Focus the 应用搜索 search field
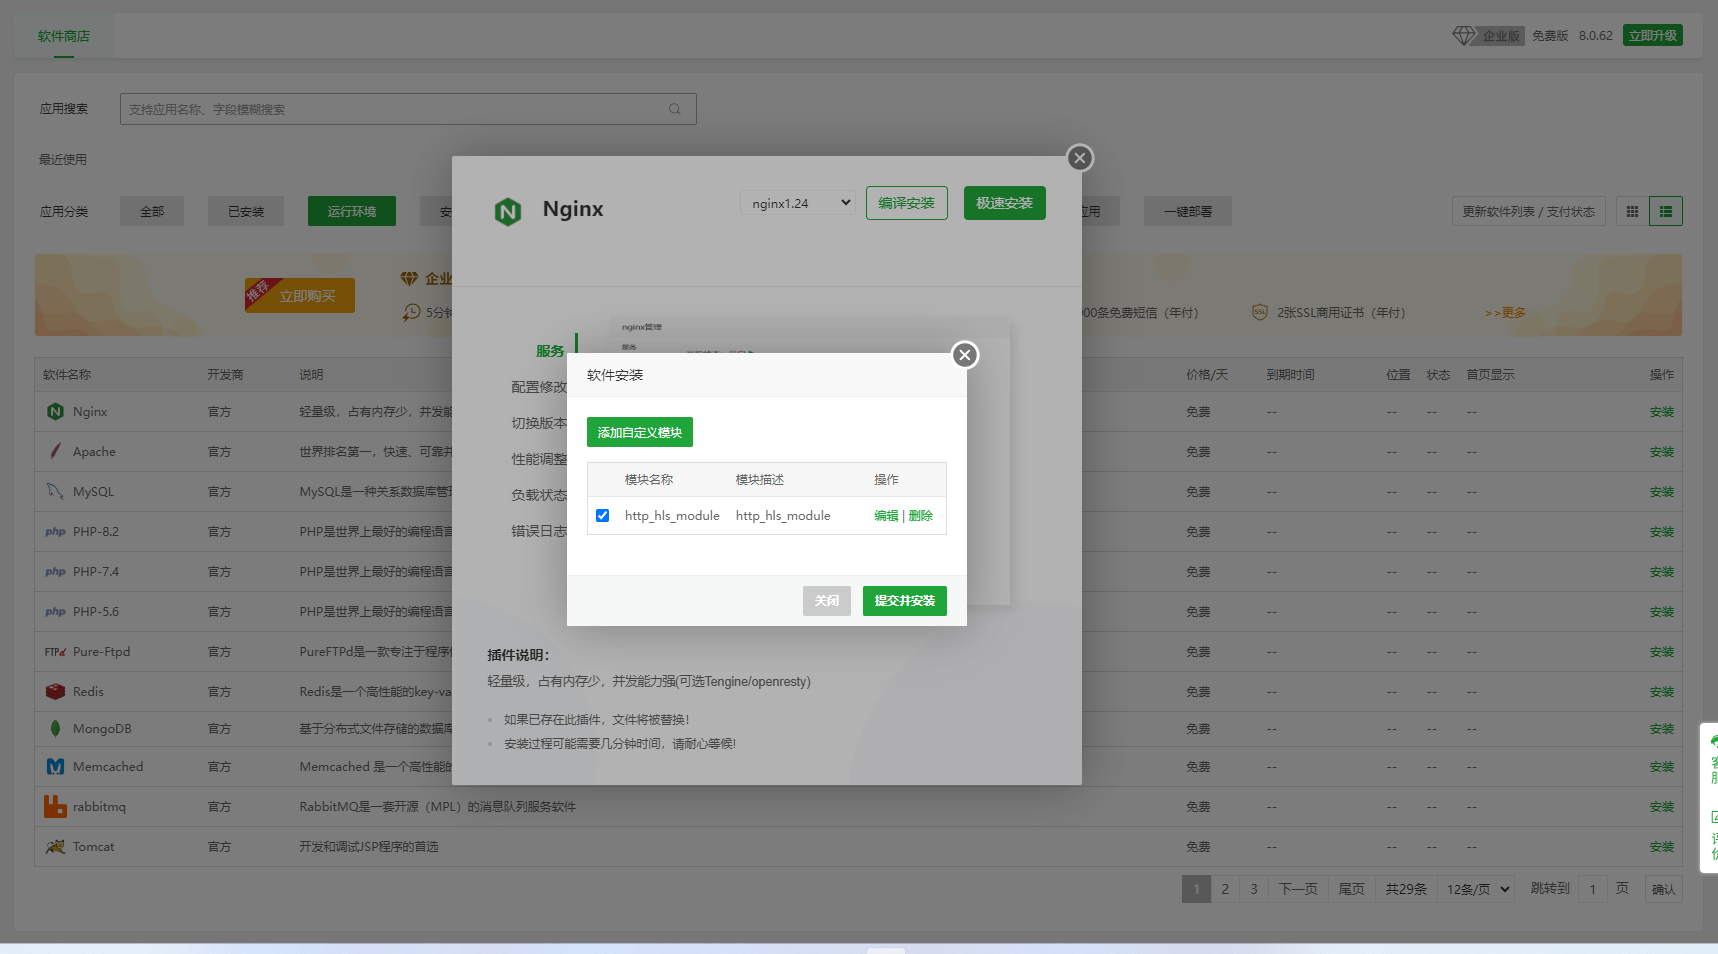1718x954 pixels. (408, 109)
